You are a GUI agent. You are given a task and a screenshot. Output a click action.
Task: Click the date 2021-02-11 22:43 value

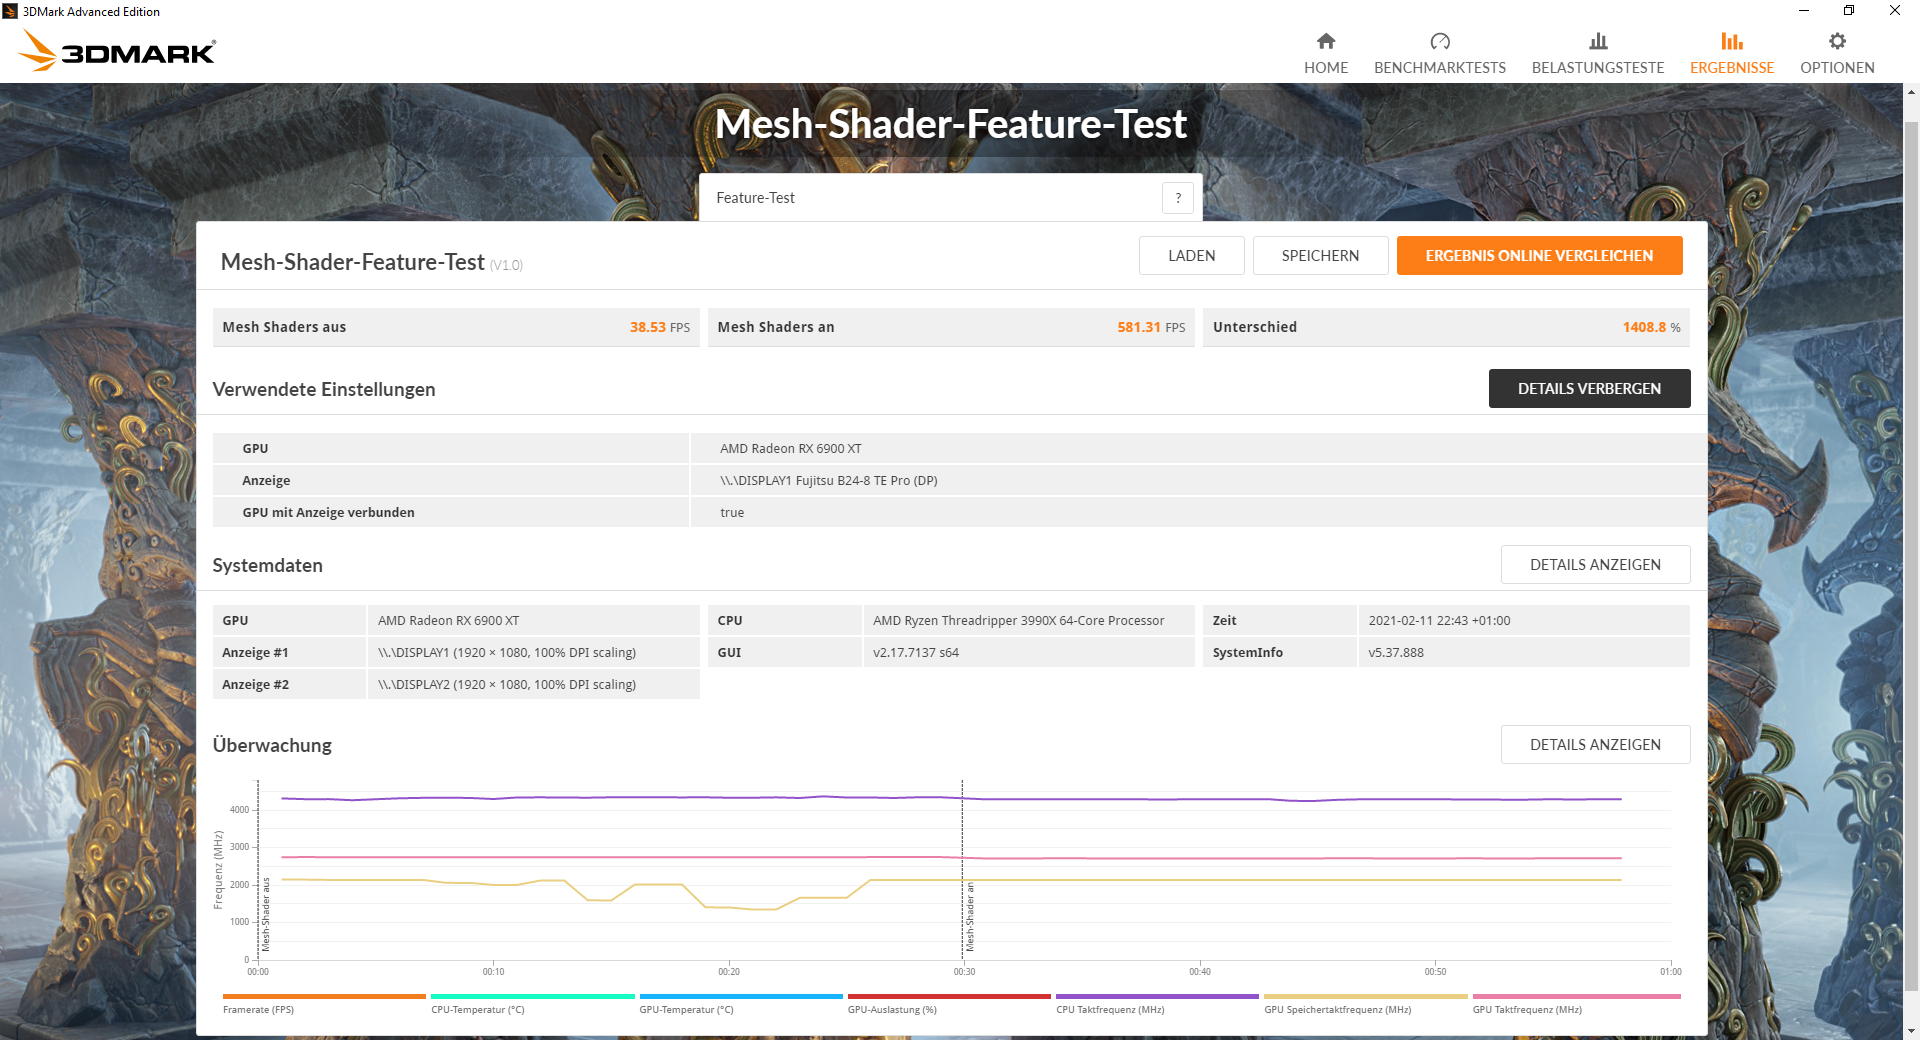pyautogui.click(x=1439, y=621)
